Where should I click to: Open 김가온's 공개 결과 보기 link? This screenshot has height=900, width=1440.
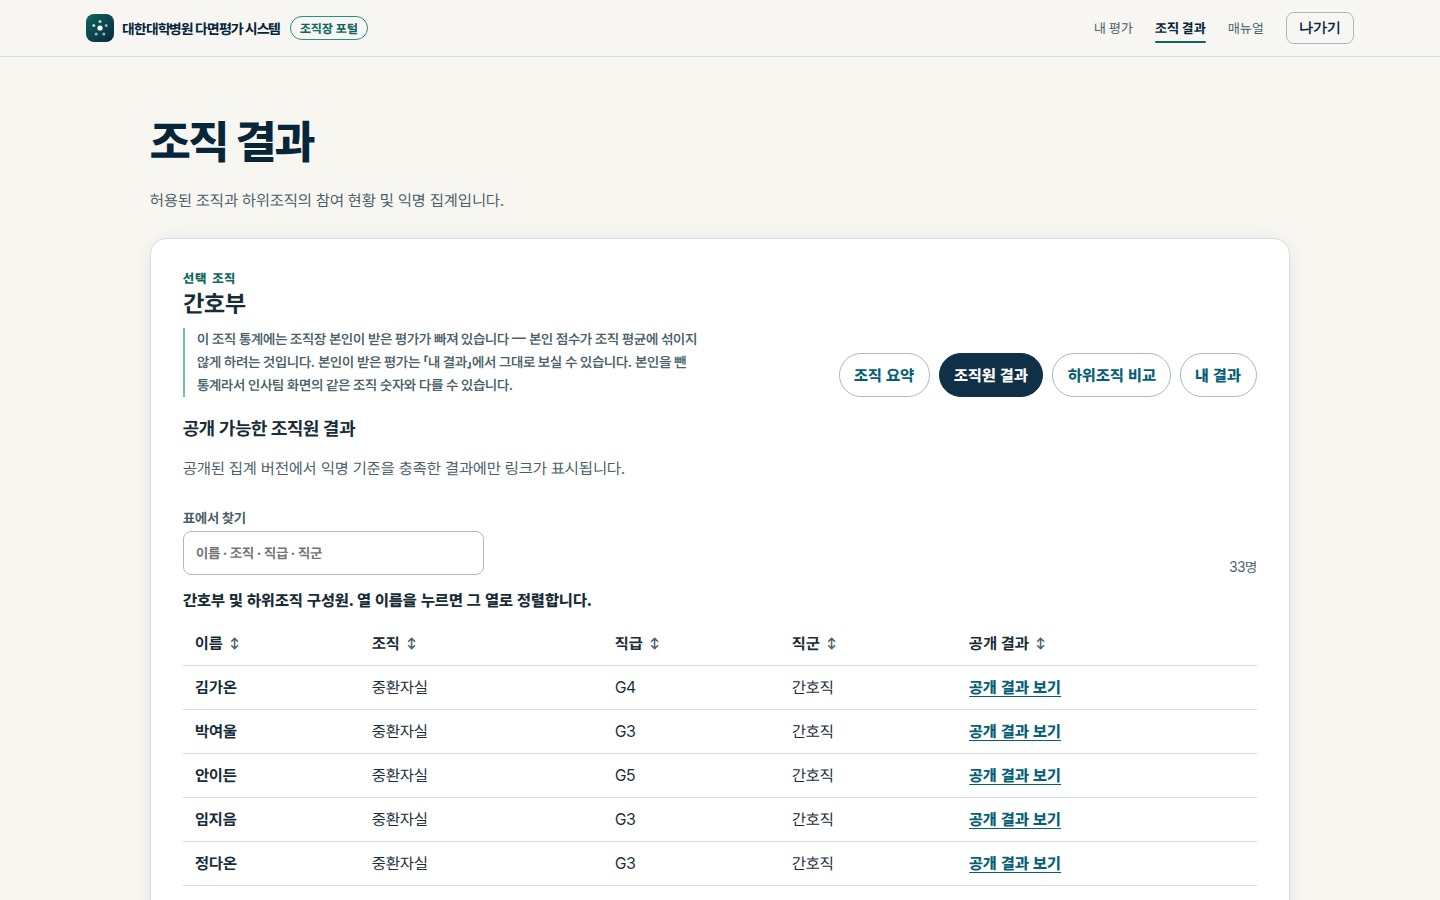1014,688
